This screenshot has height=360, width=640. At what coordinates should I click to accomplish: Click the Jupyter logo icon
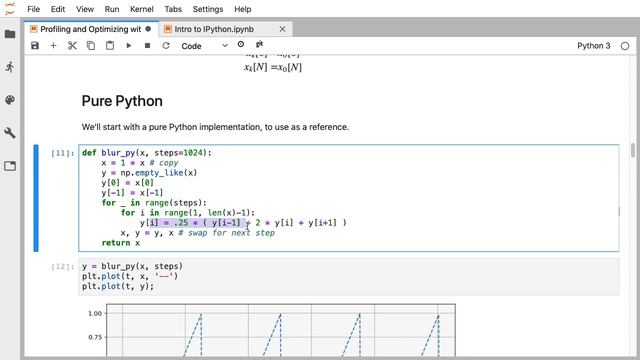coord(10,9)
